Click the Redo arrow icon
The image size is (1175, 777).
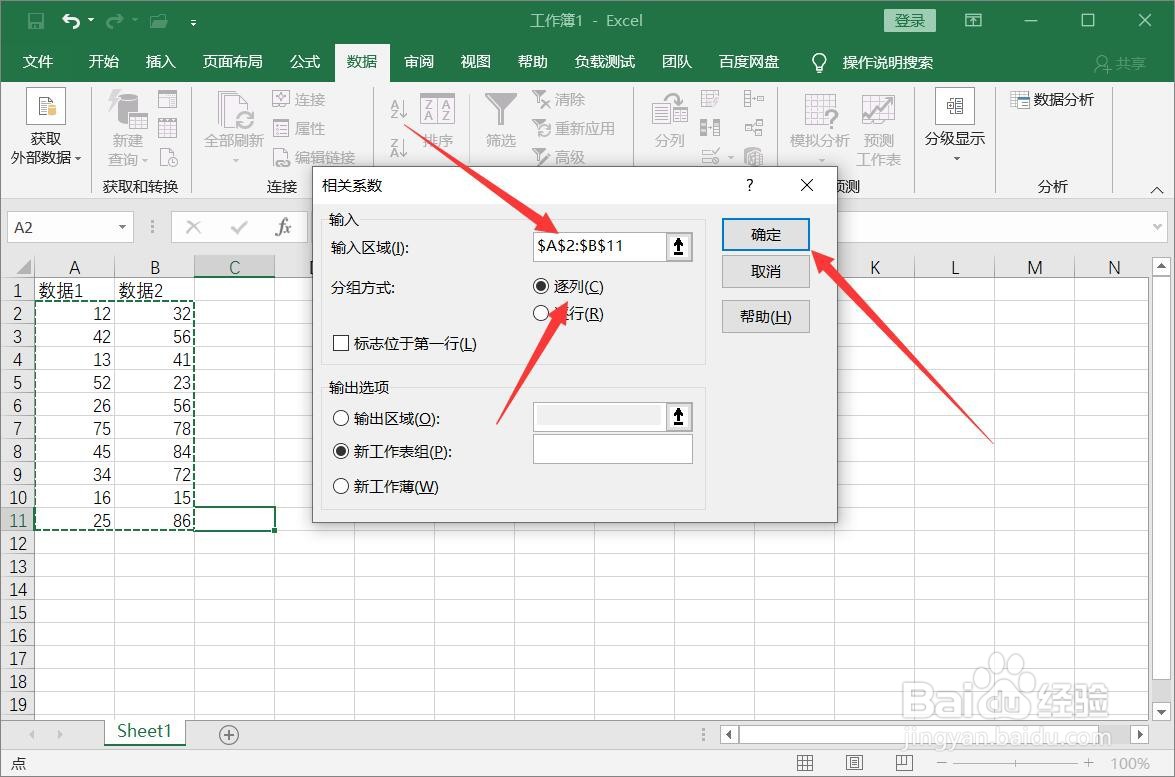click(x=115, y=21)
